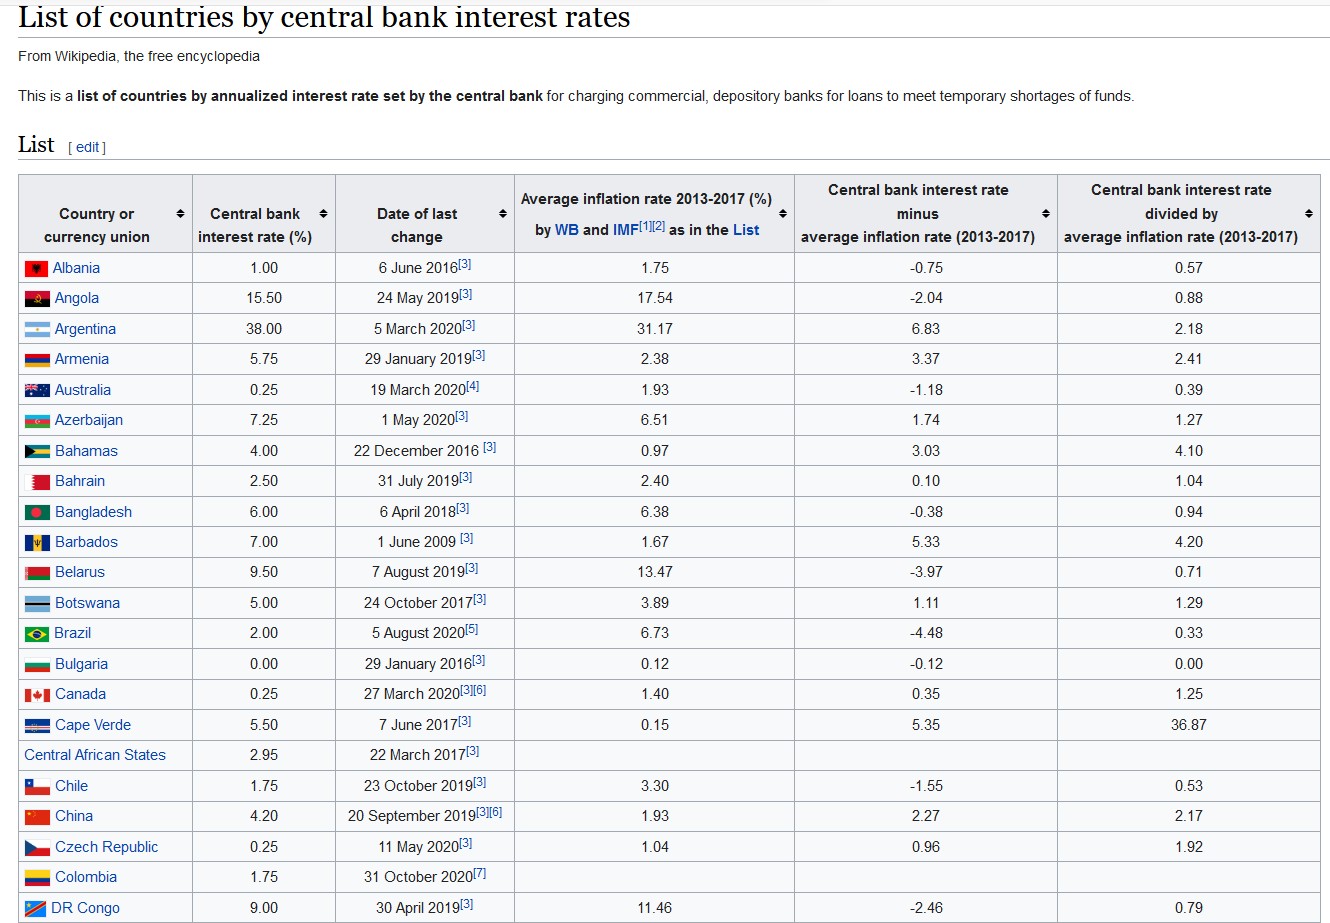Click the Canada flag icon
The height and width of the screenshot is (923, 1330).
click(37, 695)
